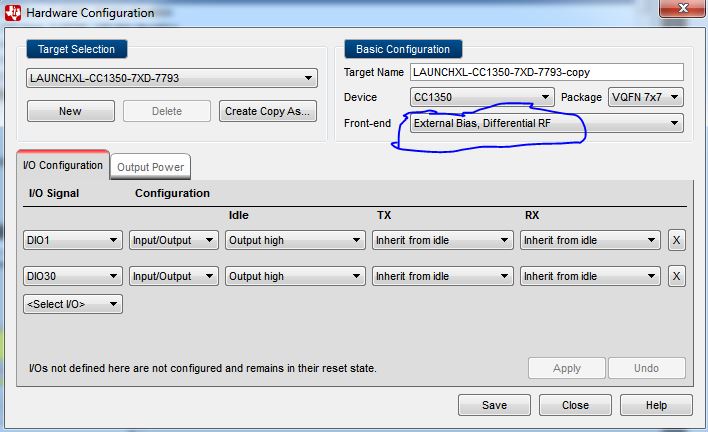This screenshot has height=432, width=708.
Task: Click the Undo button
Action: click(x=647, y=368)
